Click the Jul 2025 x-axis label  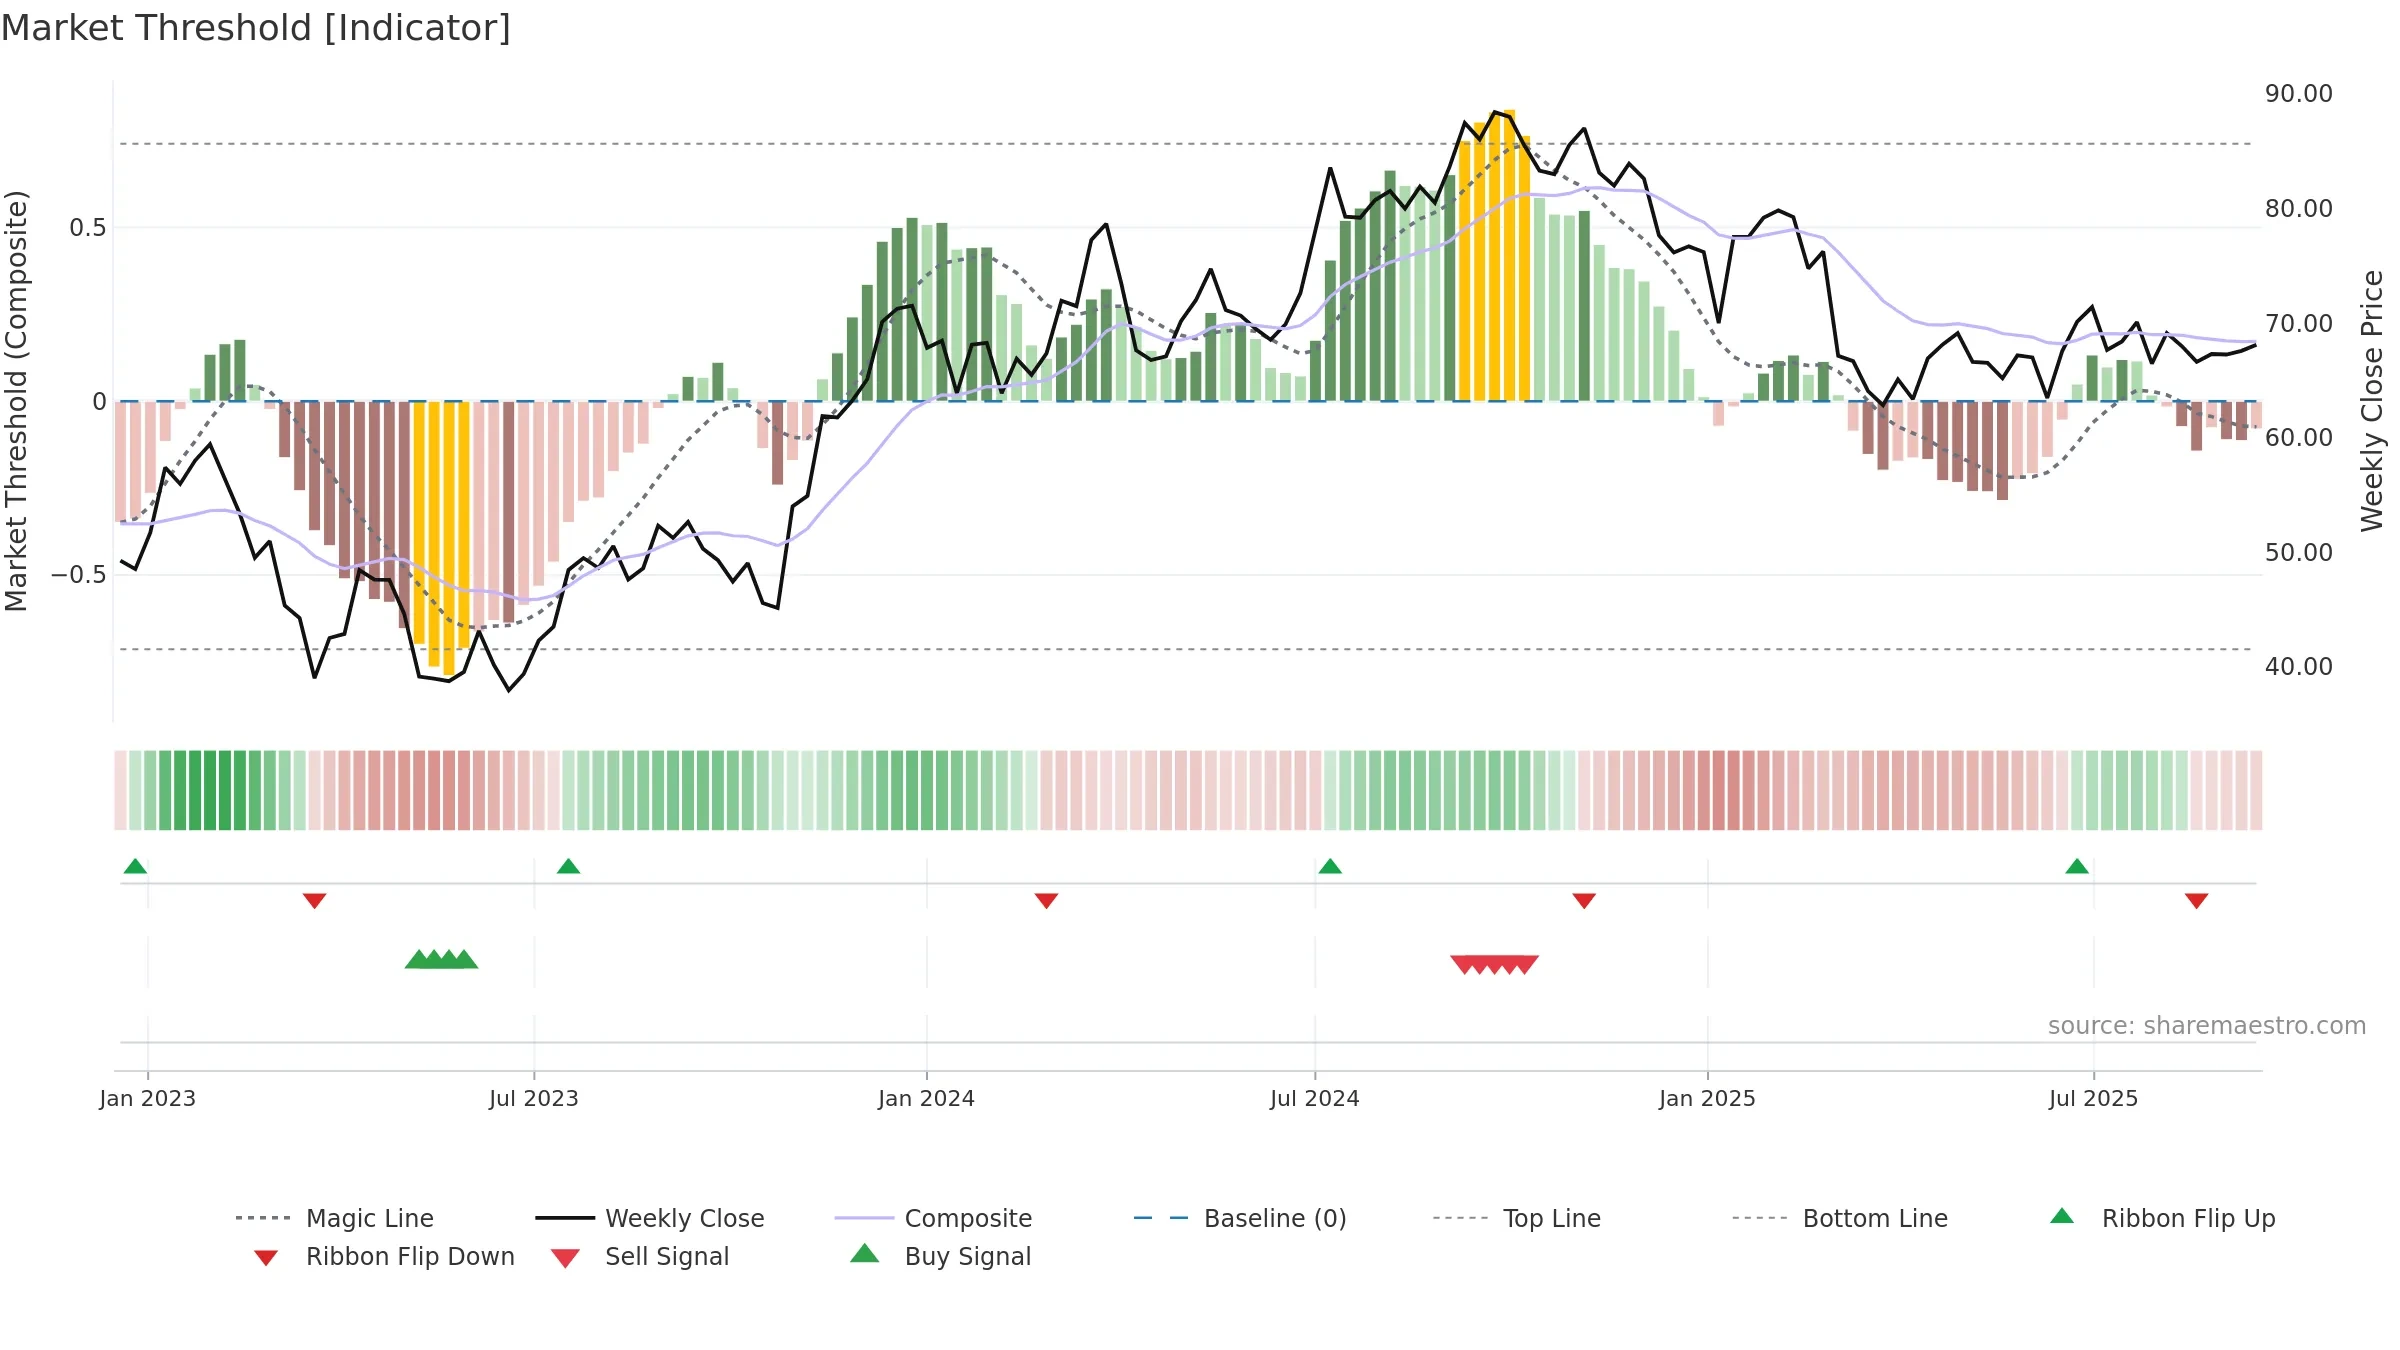(x=2094, y=1098)
